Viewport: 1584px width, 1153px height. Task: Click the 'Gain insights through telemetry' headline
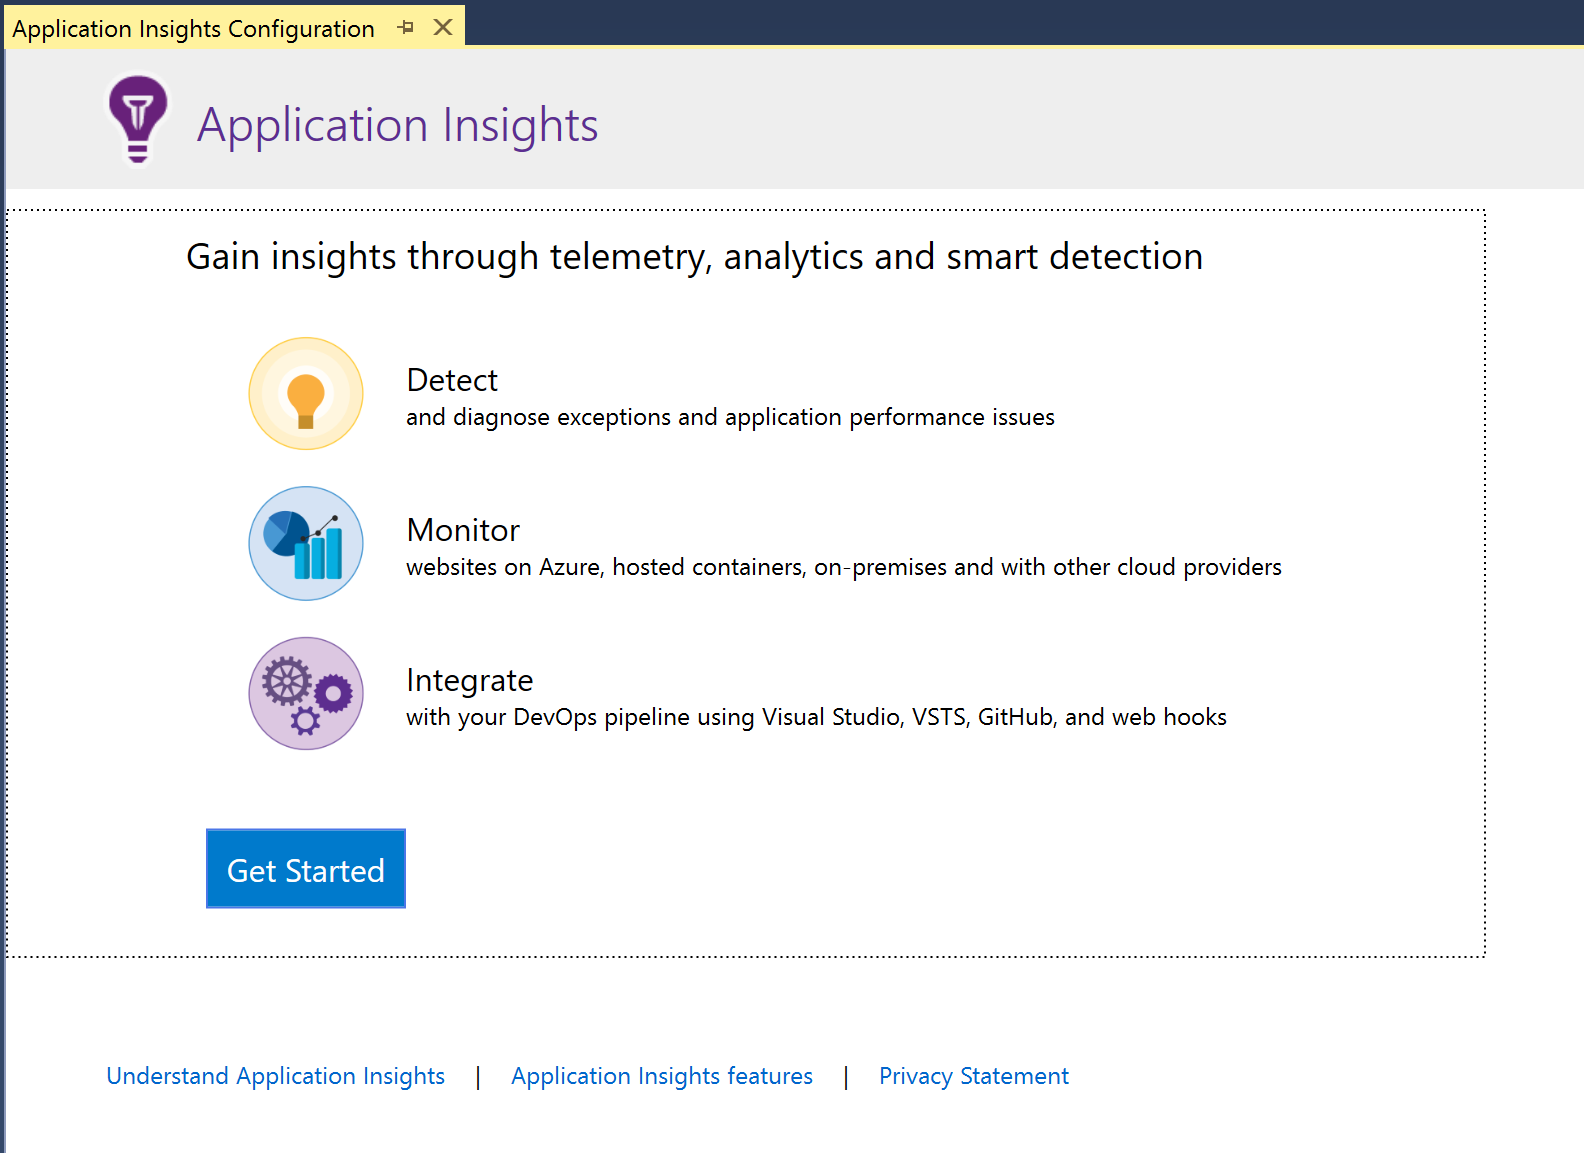click(x=694, y=257)
